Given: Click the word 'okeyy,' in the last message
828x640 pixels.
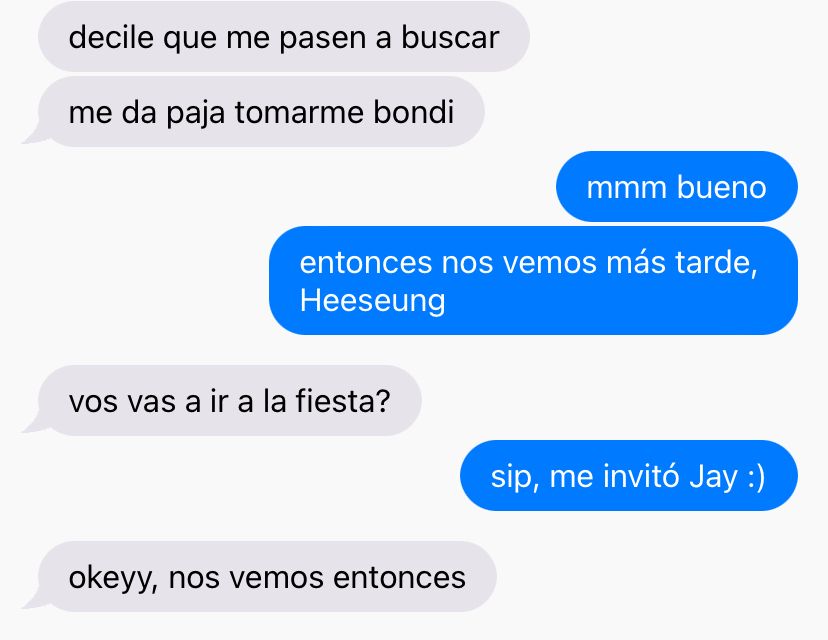Looking at the screenshot, I should [x=113, y=579].
